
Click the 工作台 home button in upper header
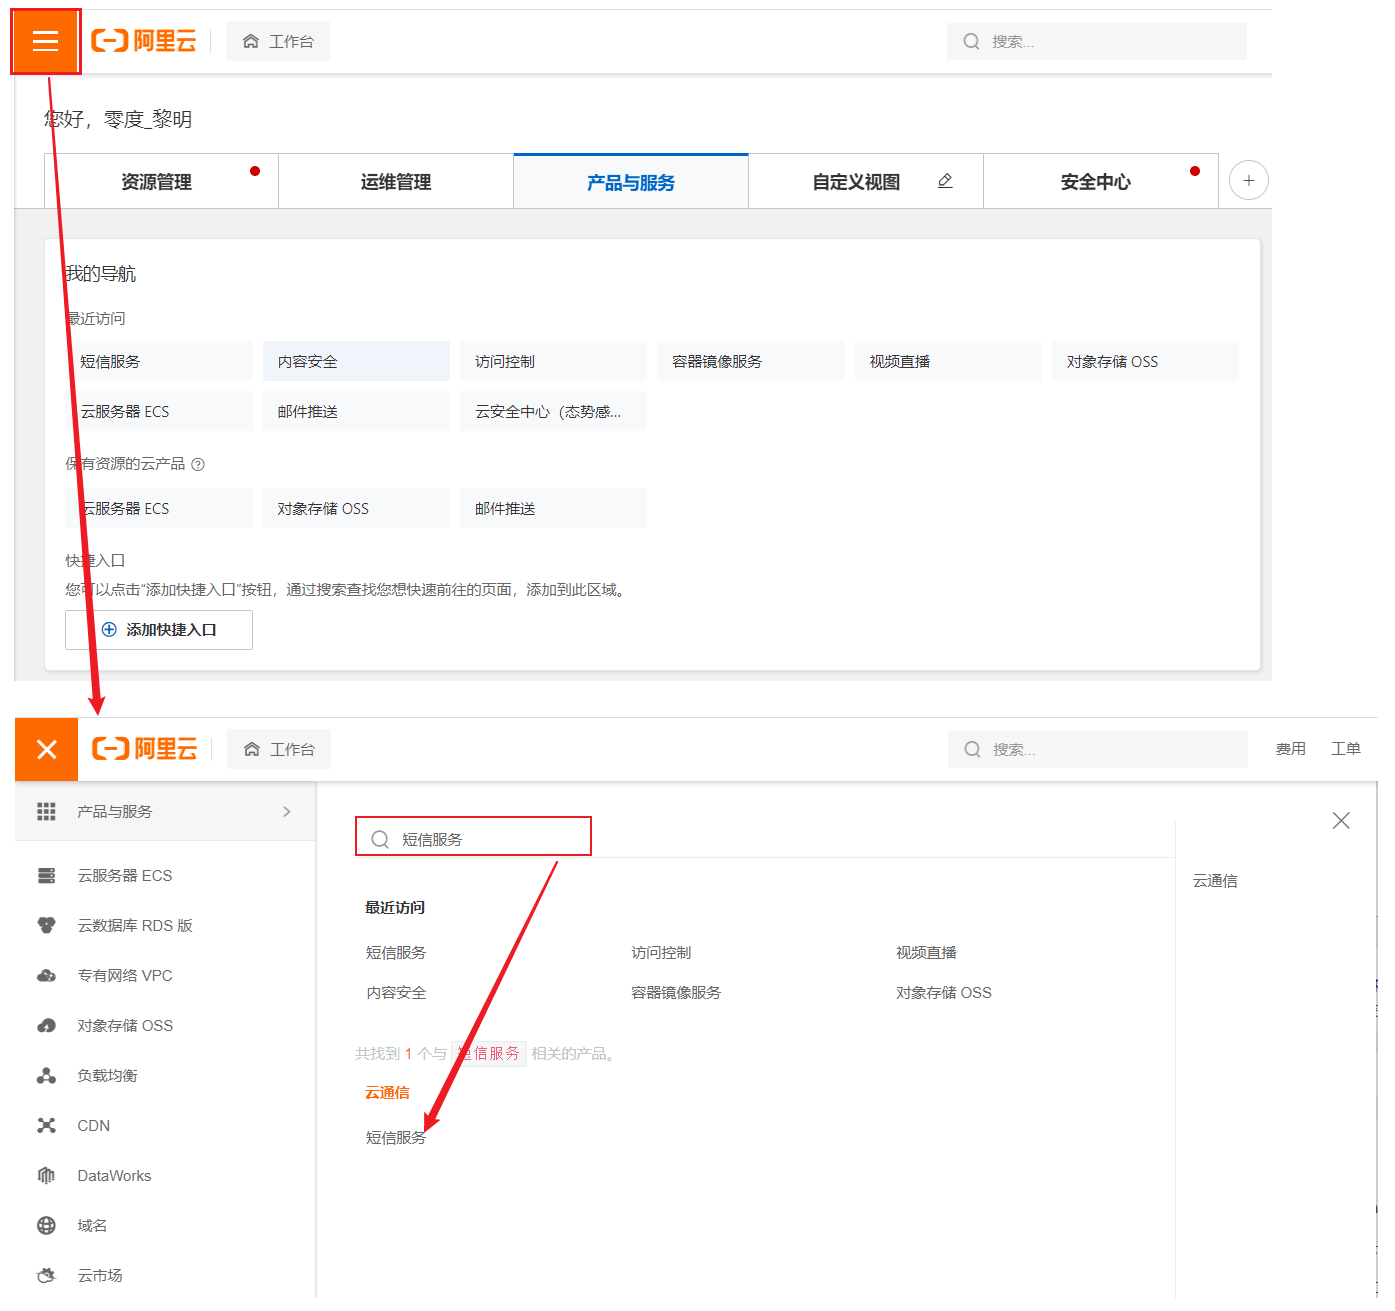coord(278,42)
